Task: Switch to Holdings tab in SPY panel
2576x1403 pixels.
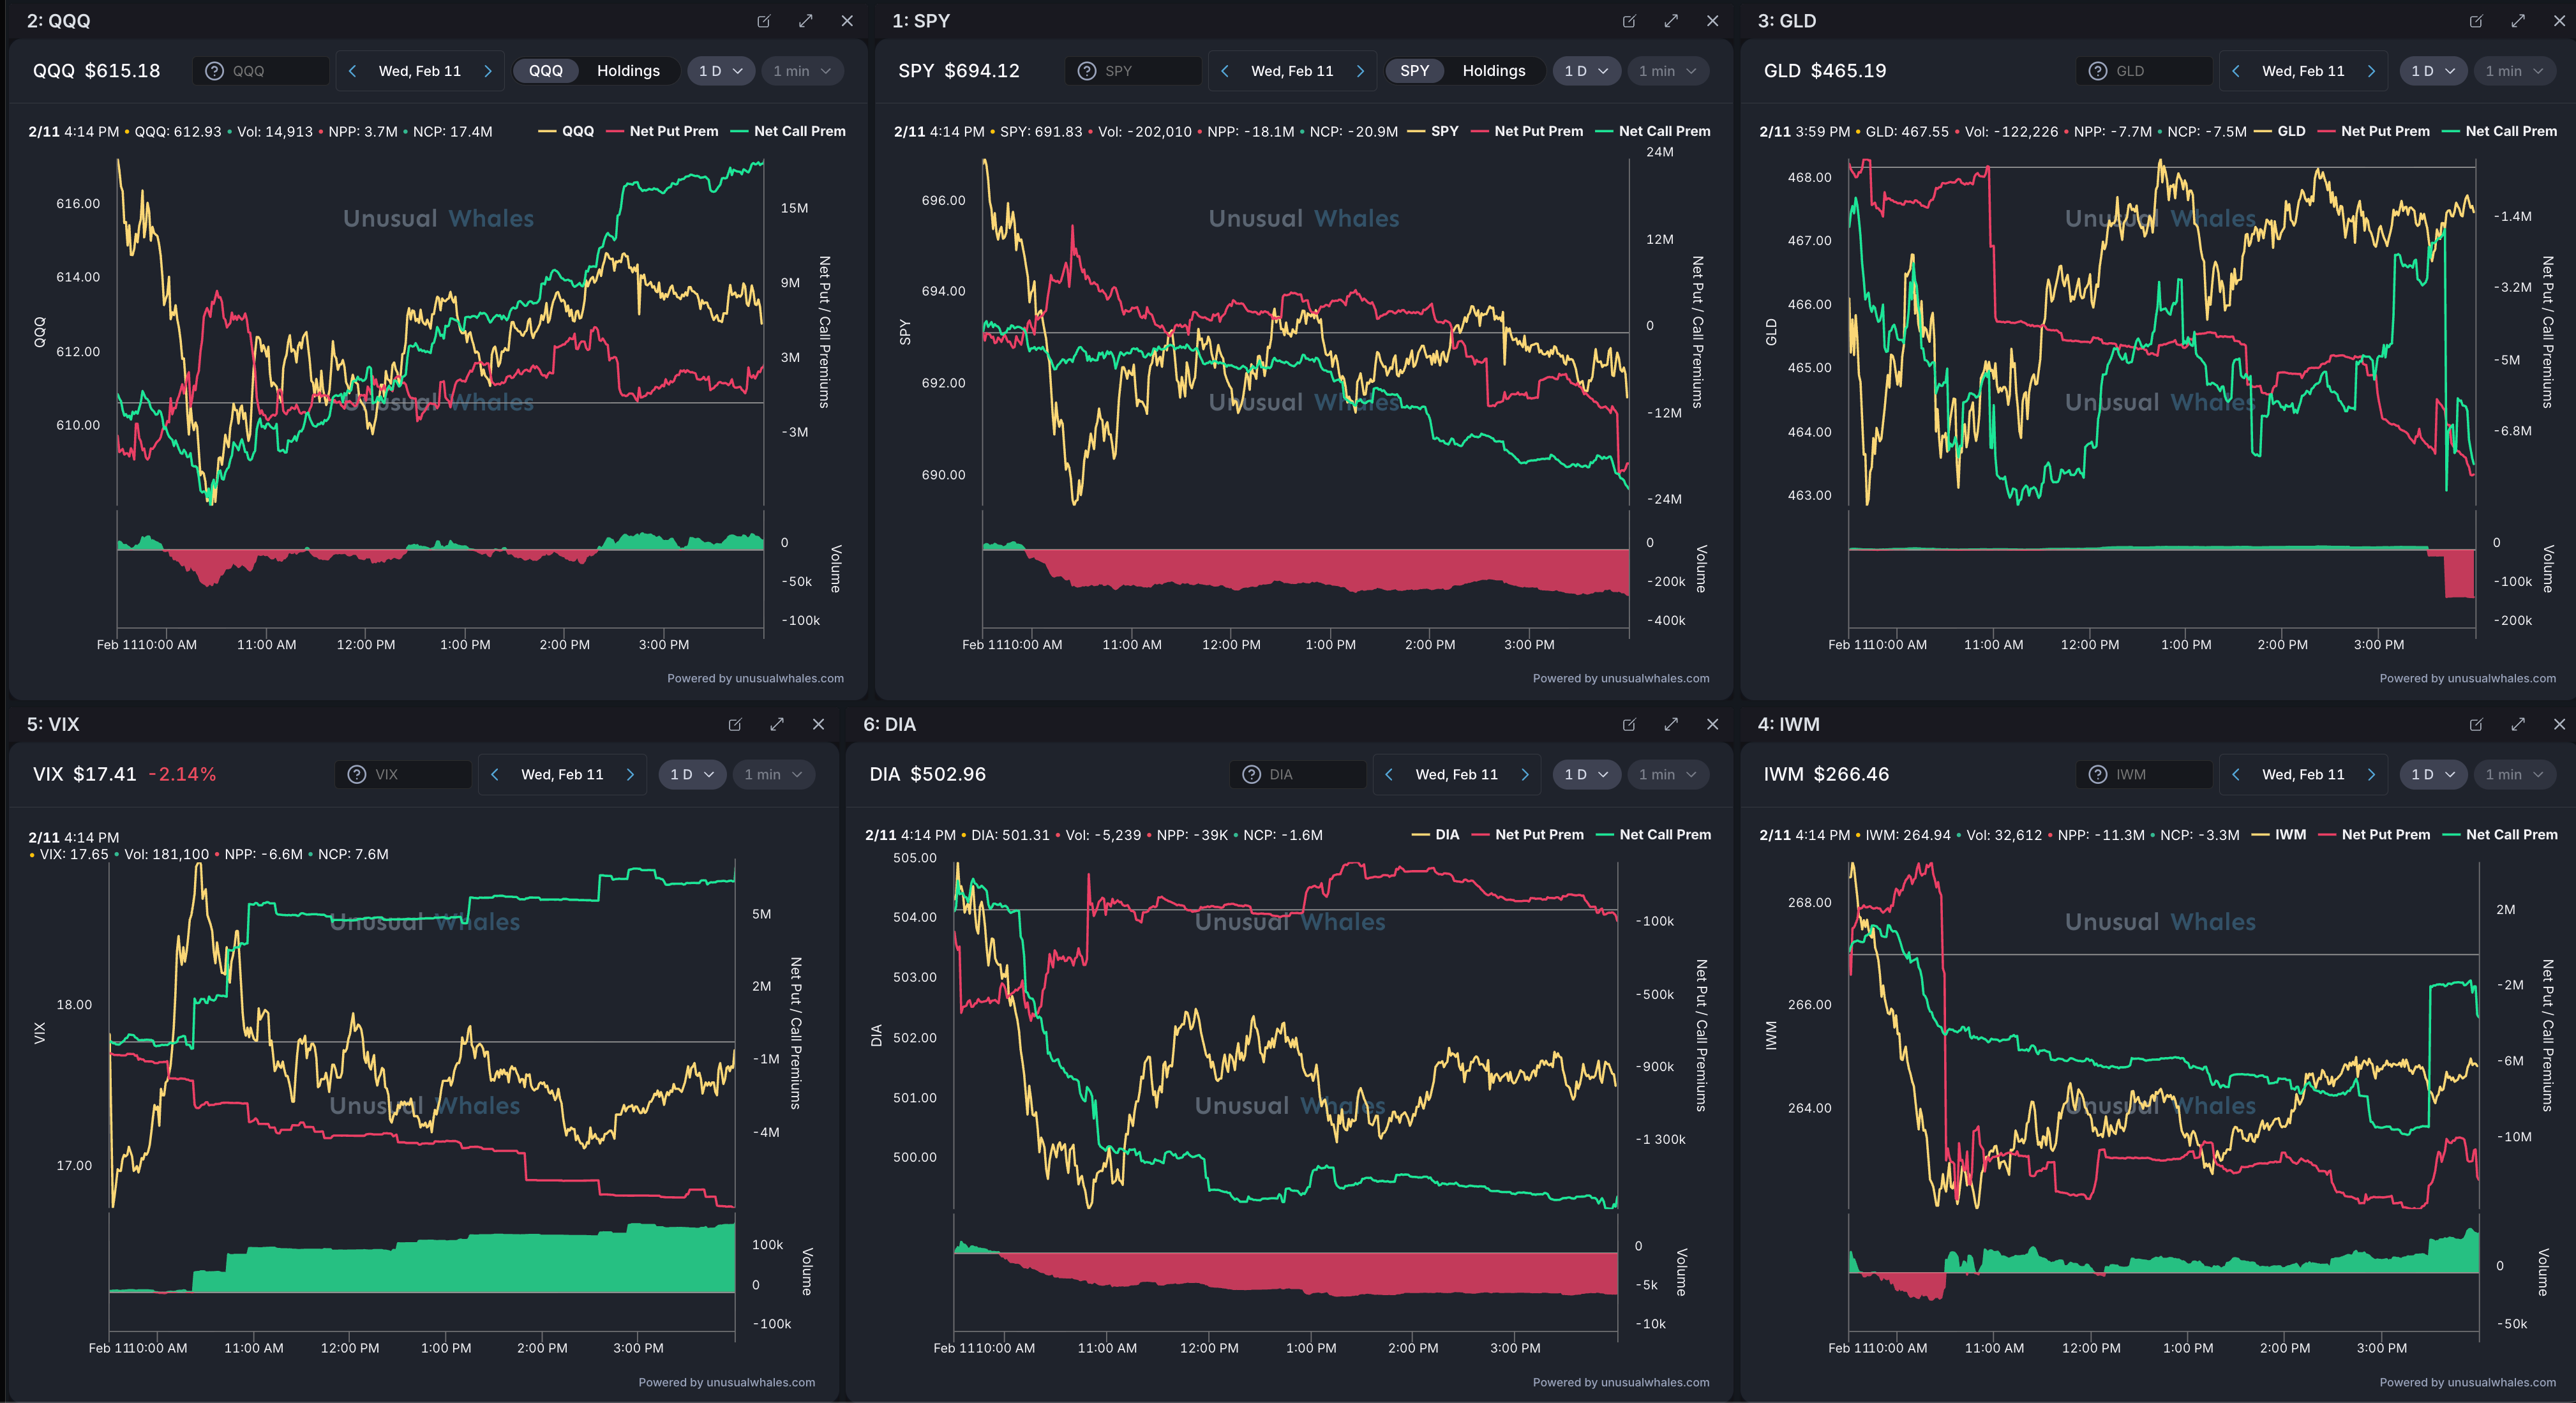Action: (x=1493, y=71)
